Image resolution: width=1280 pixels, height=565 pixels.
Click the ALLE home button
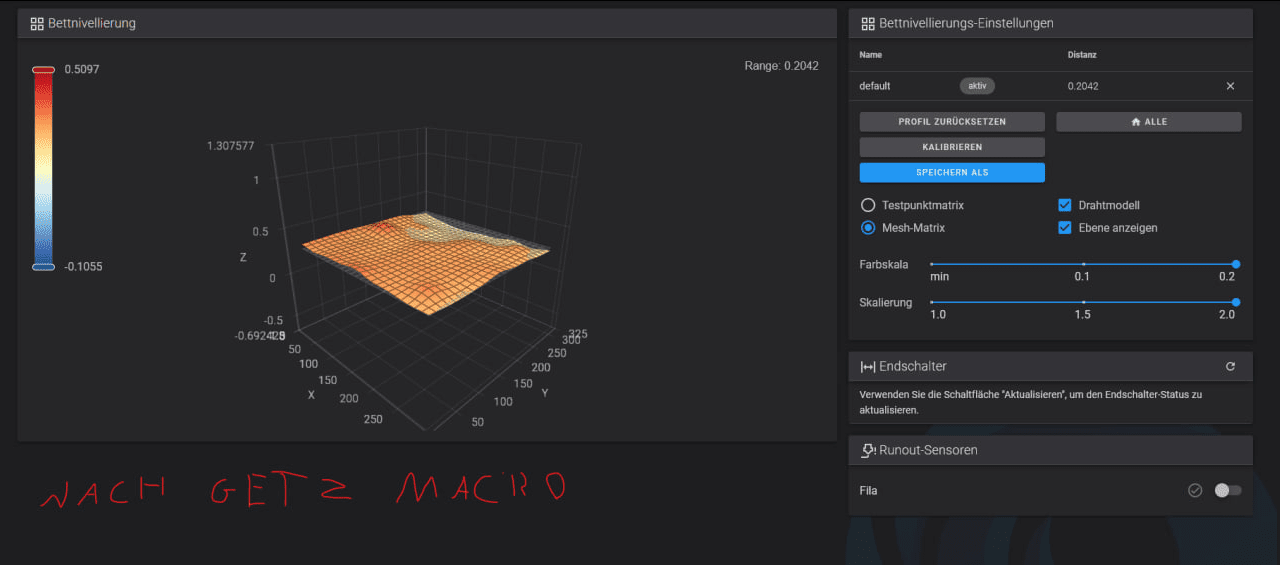pos(1149,121)
